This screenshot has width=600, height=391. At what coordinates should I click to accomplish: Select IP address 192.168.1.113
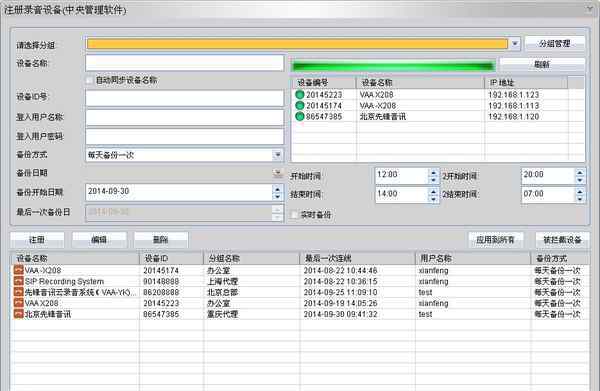coord(514,105)
